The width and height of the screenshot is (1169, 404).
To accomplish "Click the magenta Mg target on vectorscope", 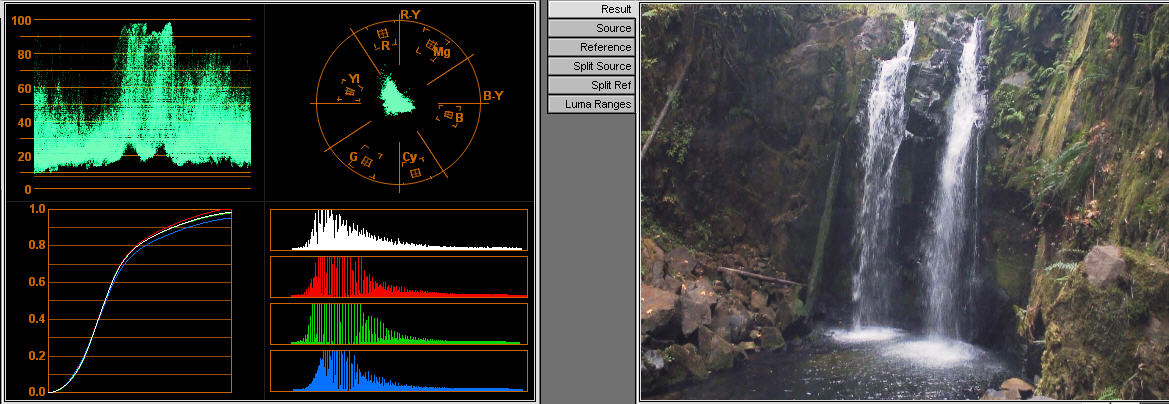I will (x=434, y=46).
